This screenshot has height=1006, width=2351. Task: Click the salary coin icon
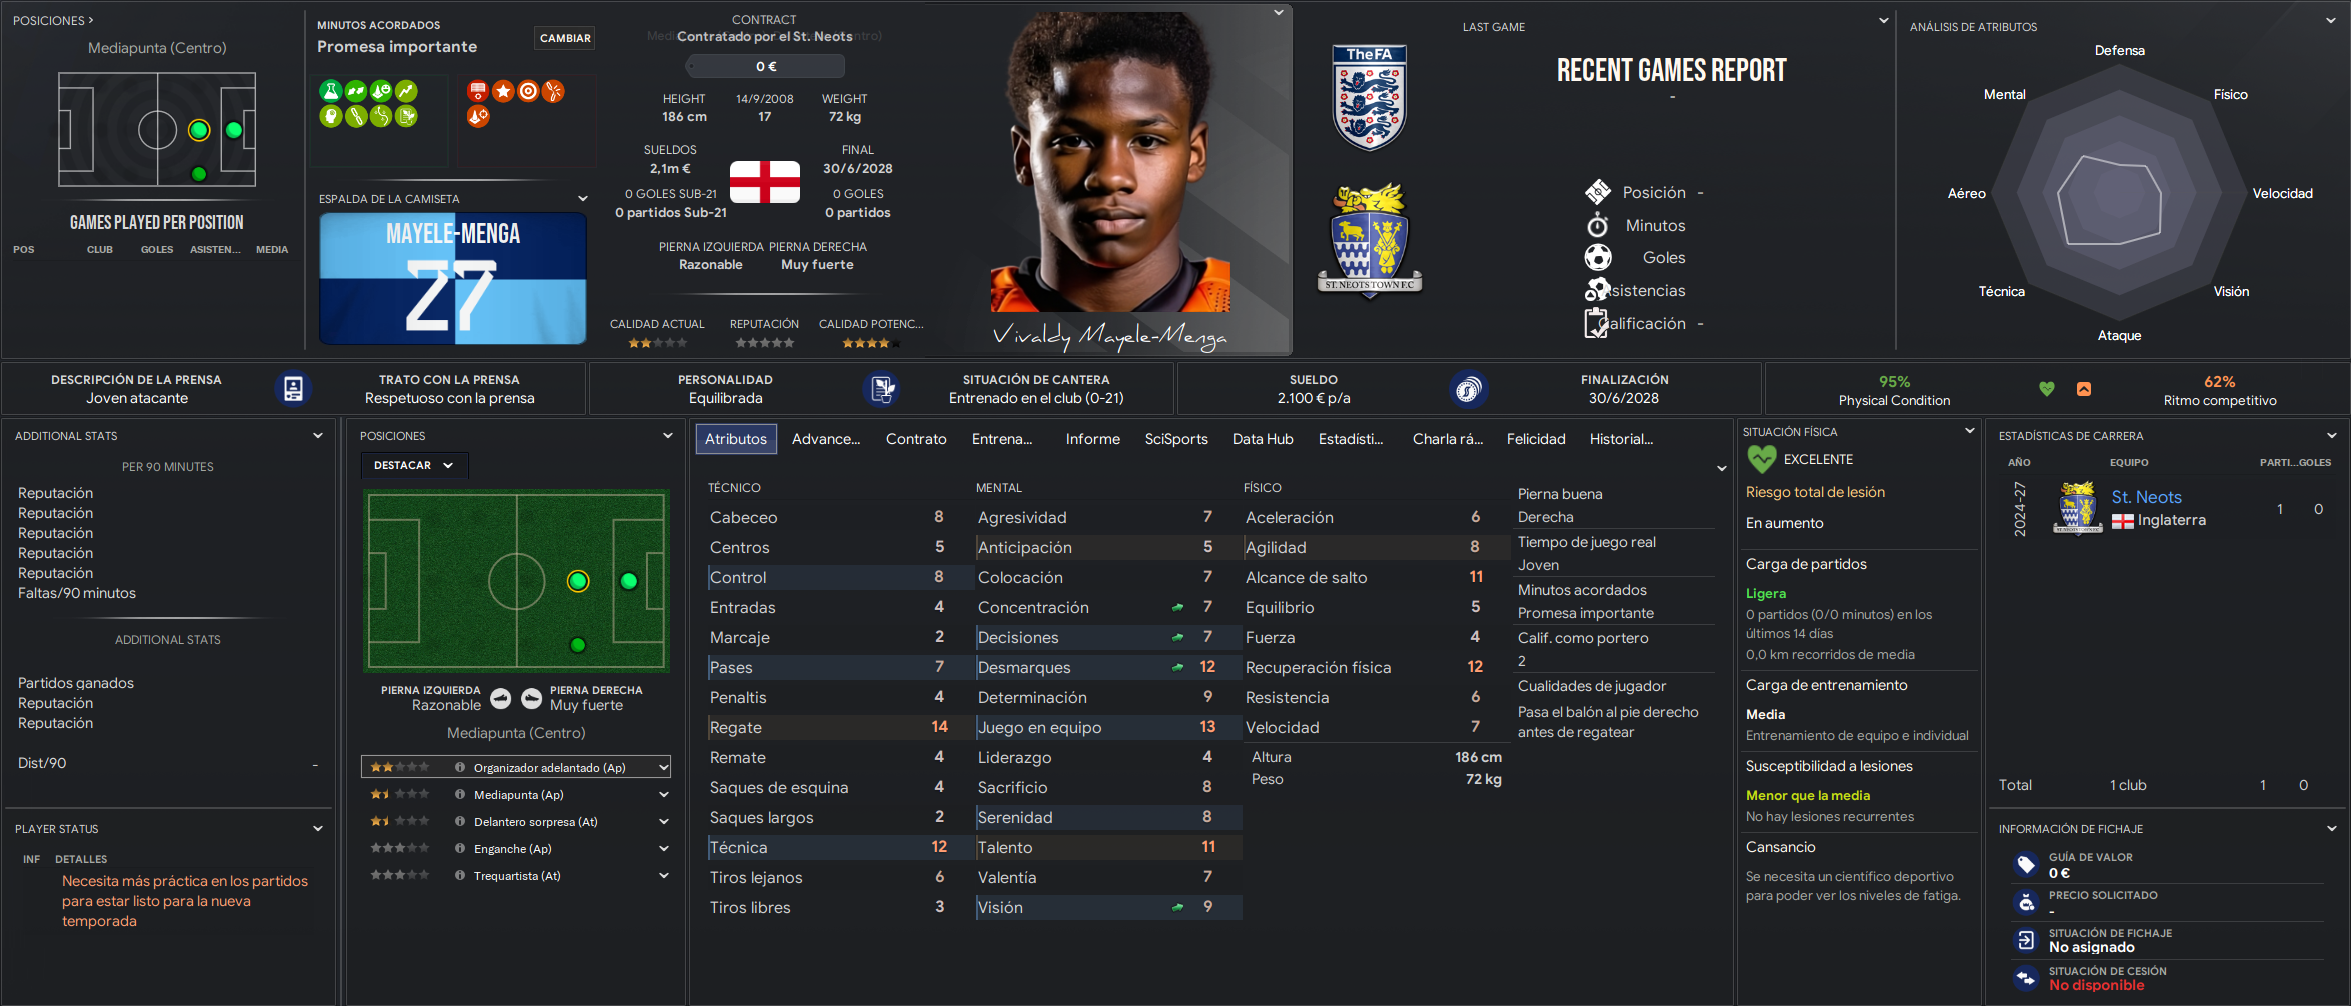[1468, 389]
